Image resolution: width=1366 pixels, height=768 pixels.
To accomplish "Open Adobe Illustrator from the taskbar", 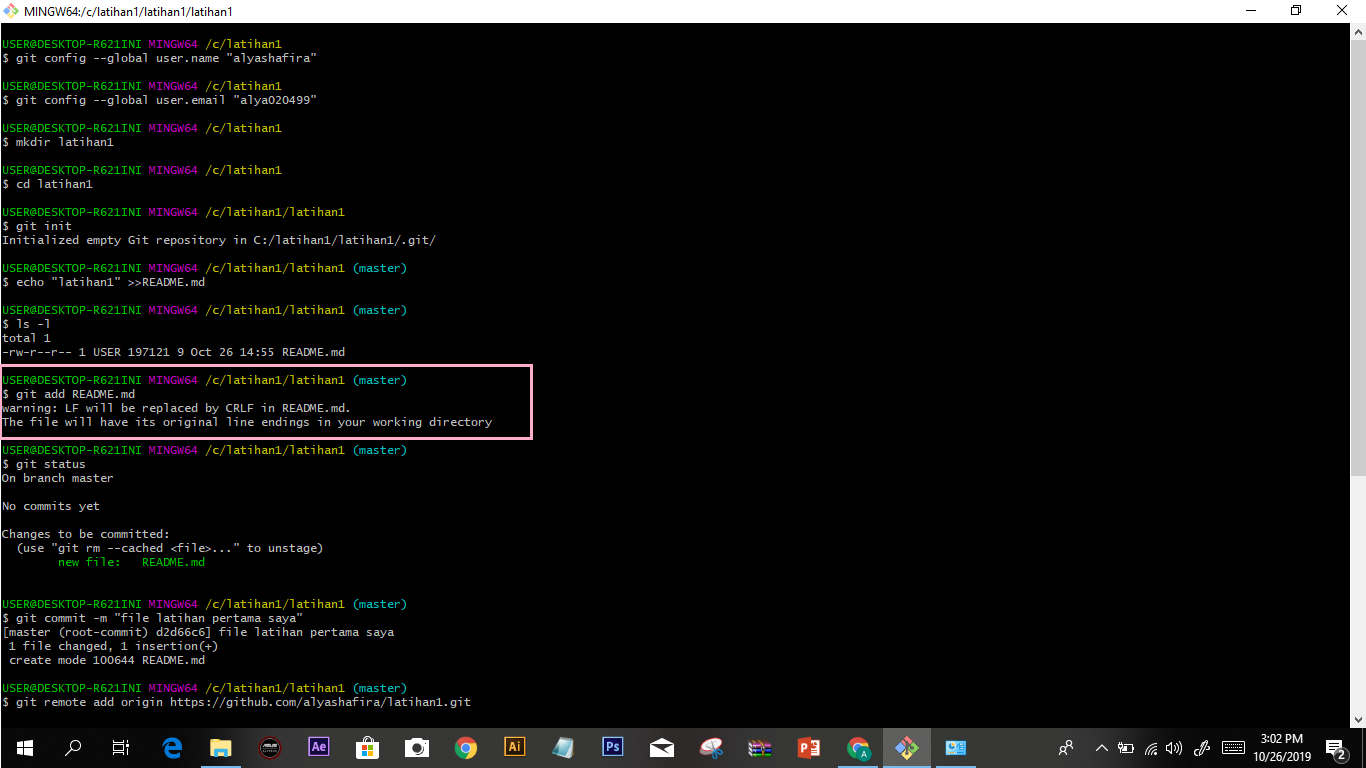I will (x=513, y=747).
